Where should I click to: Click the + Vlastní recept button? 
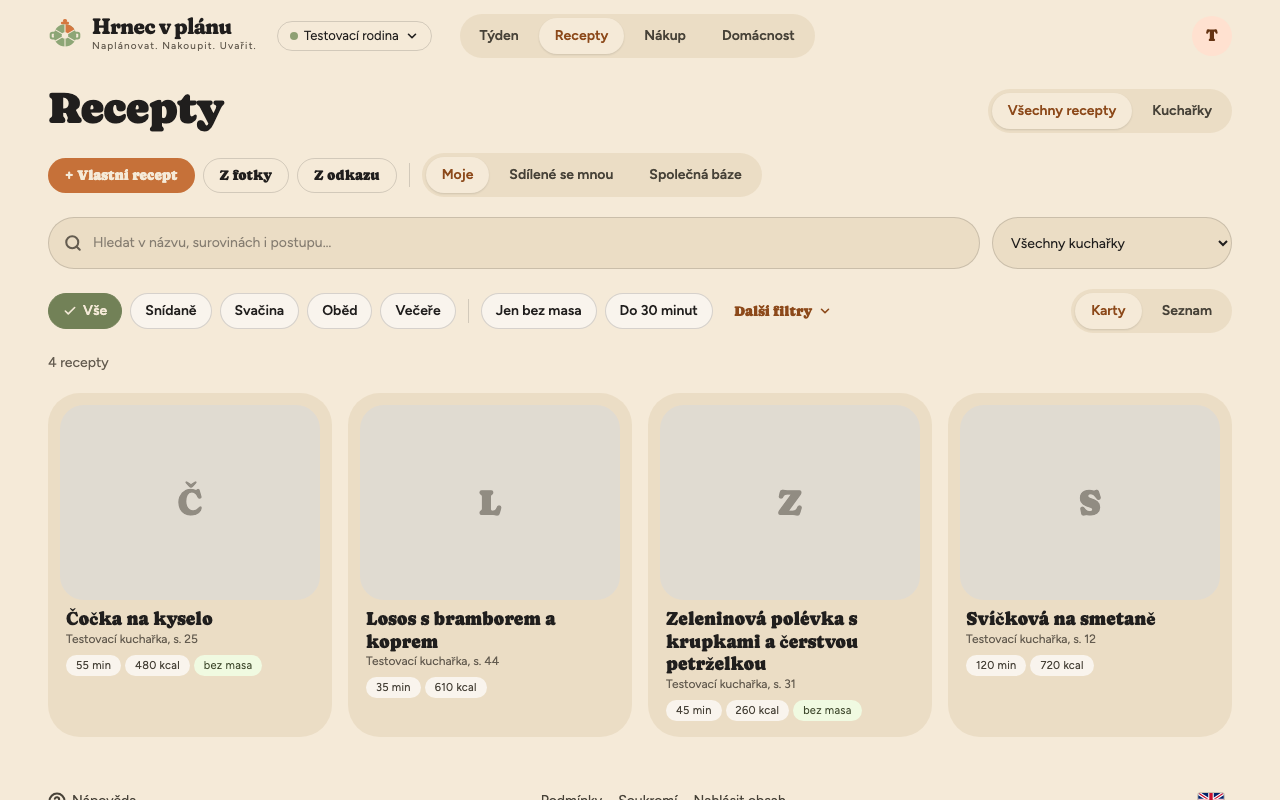pyautogui.click(x=121, y=175)
